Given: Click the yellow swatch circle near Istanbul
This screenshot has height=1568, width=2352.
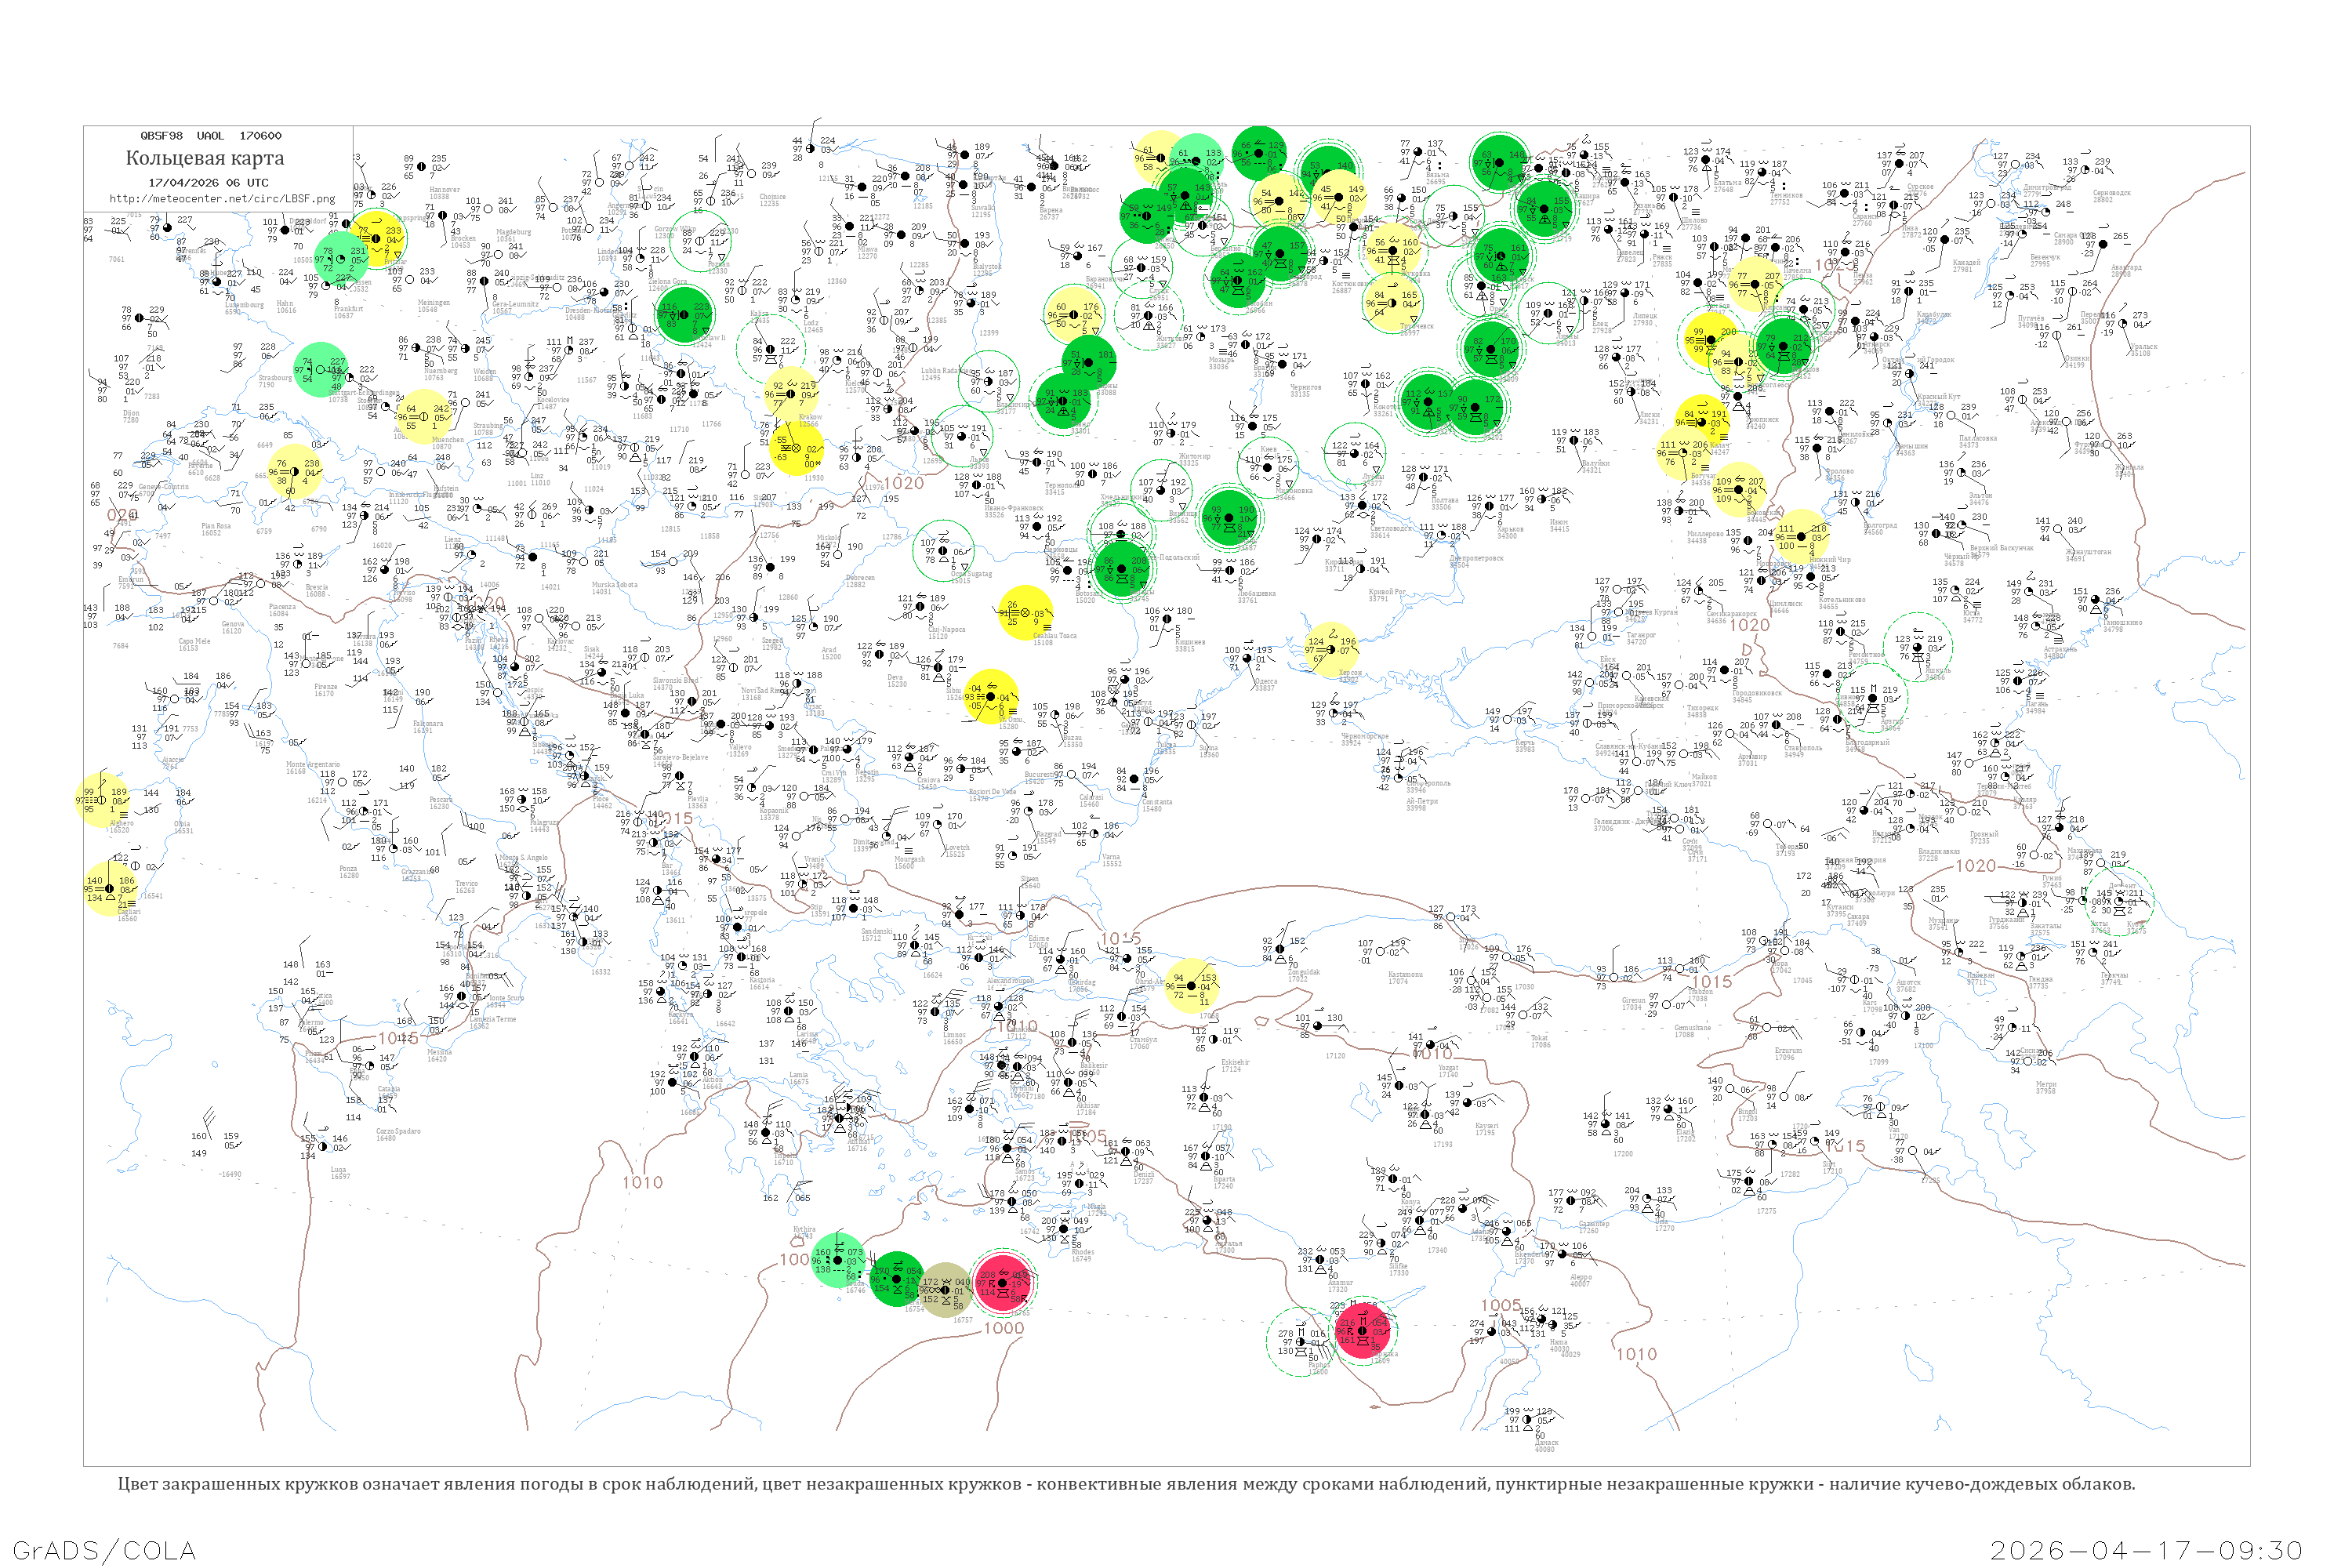Looking at the screenshot, I should click(x=1192, y=985).
